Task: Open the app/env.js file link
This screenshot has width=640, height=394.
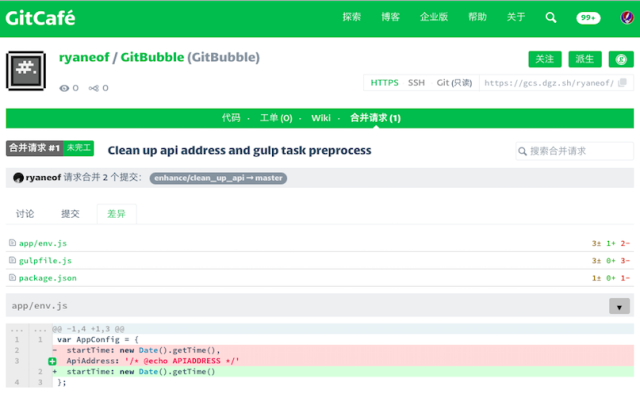Action: (x=43, y=243)
